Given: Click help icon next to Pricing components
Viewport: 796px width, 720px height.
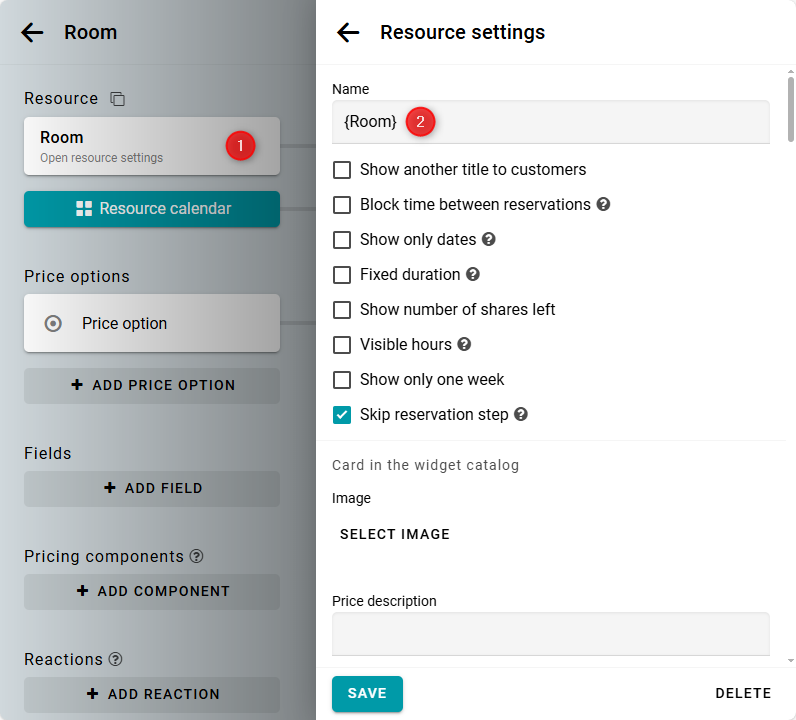Looking at the screenshot, I should click(x=196, y=556).
